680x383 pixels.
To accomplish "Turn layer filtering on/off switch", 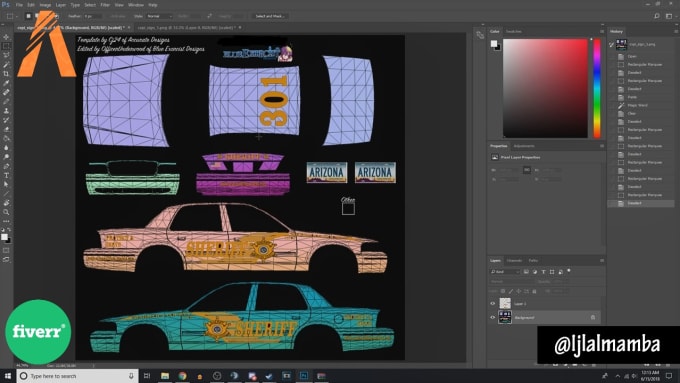I will [x=569, y=271].
